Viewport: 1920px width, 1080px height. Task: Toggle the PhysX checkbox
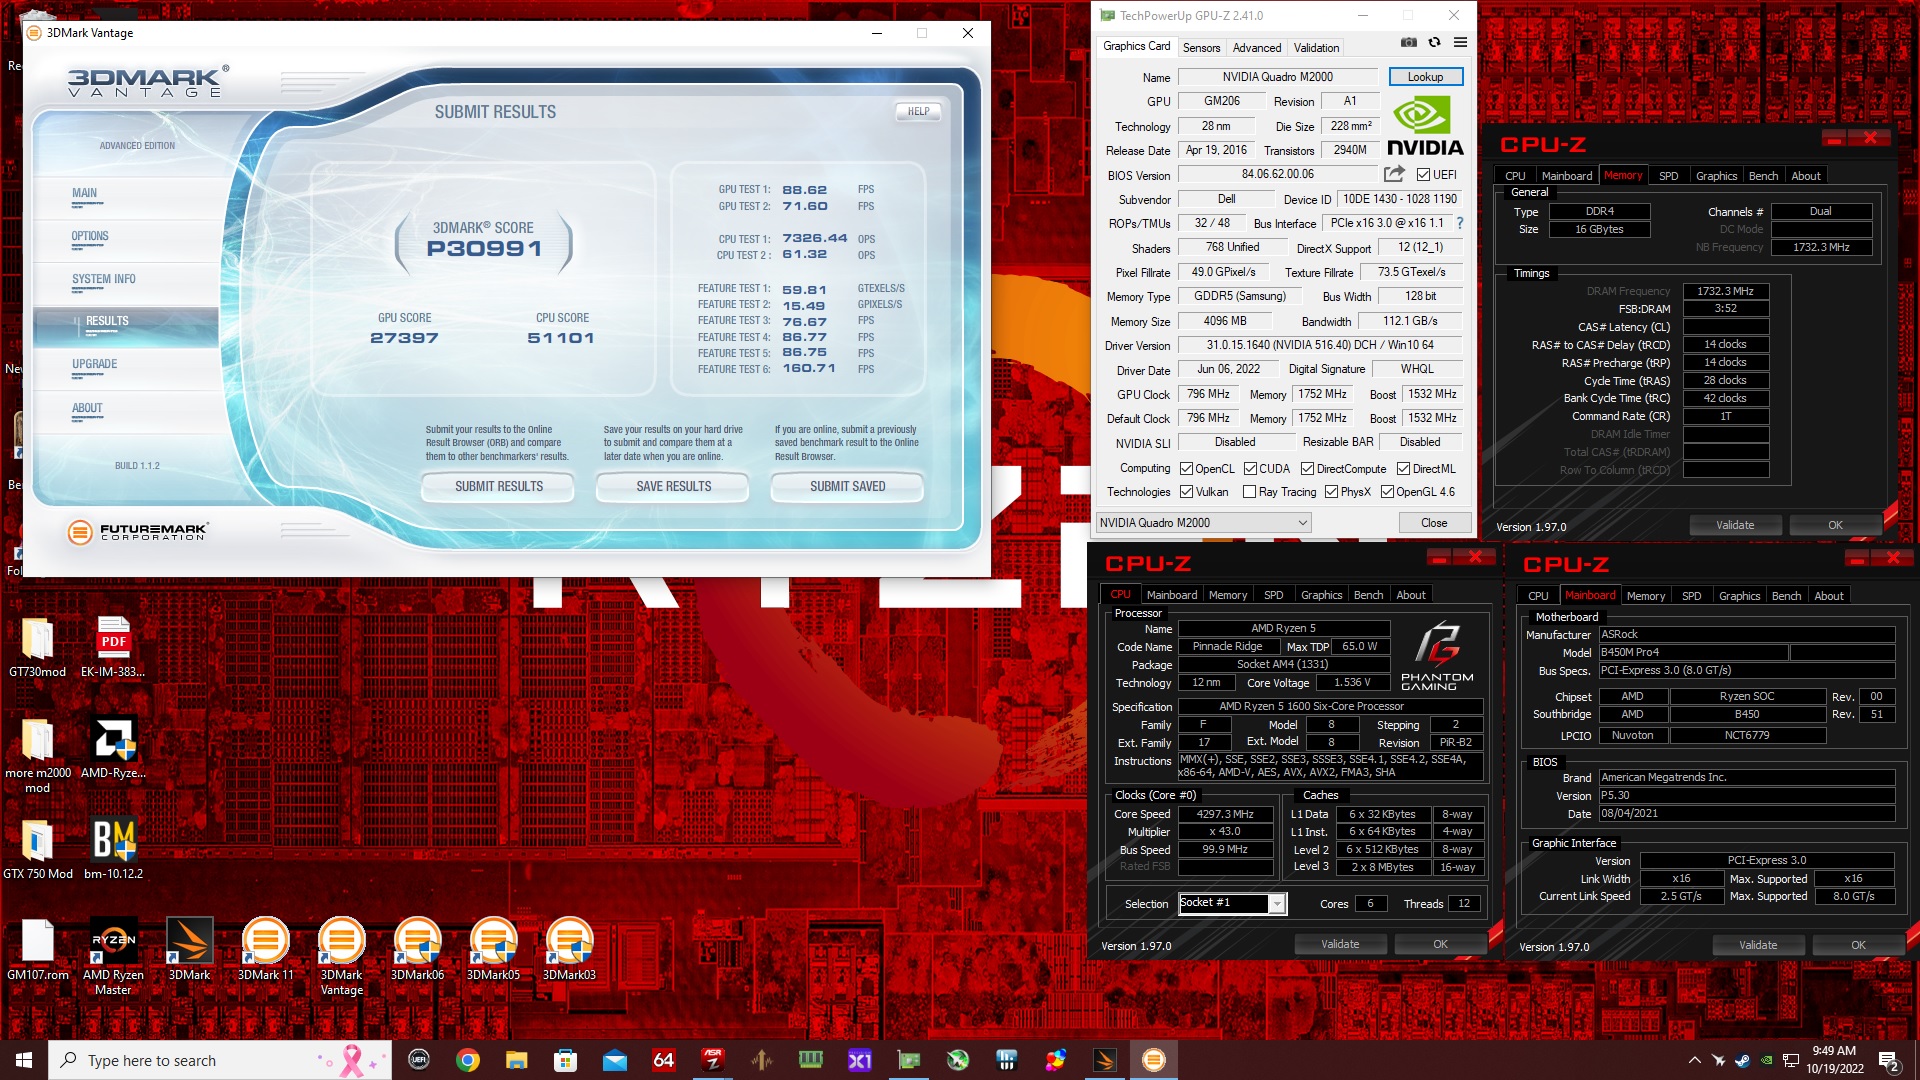tap(1331, 492)
